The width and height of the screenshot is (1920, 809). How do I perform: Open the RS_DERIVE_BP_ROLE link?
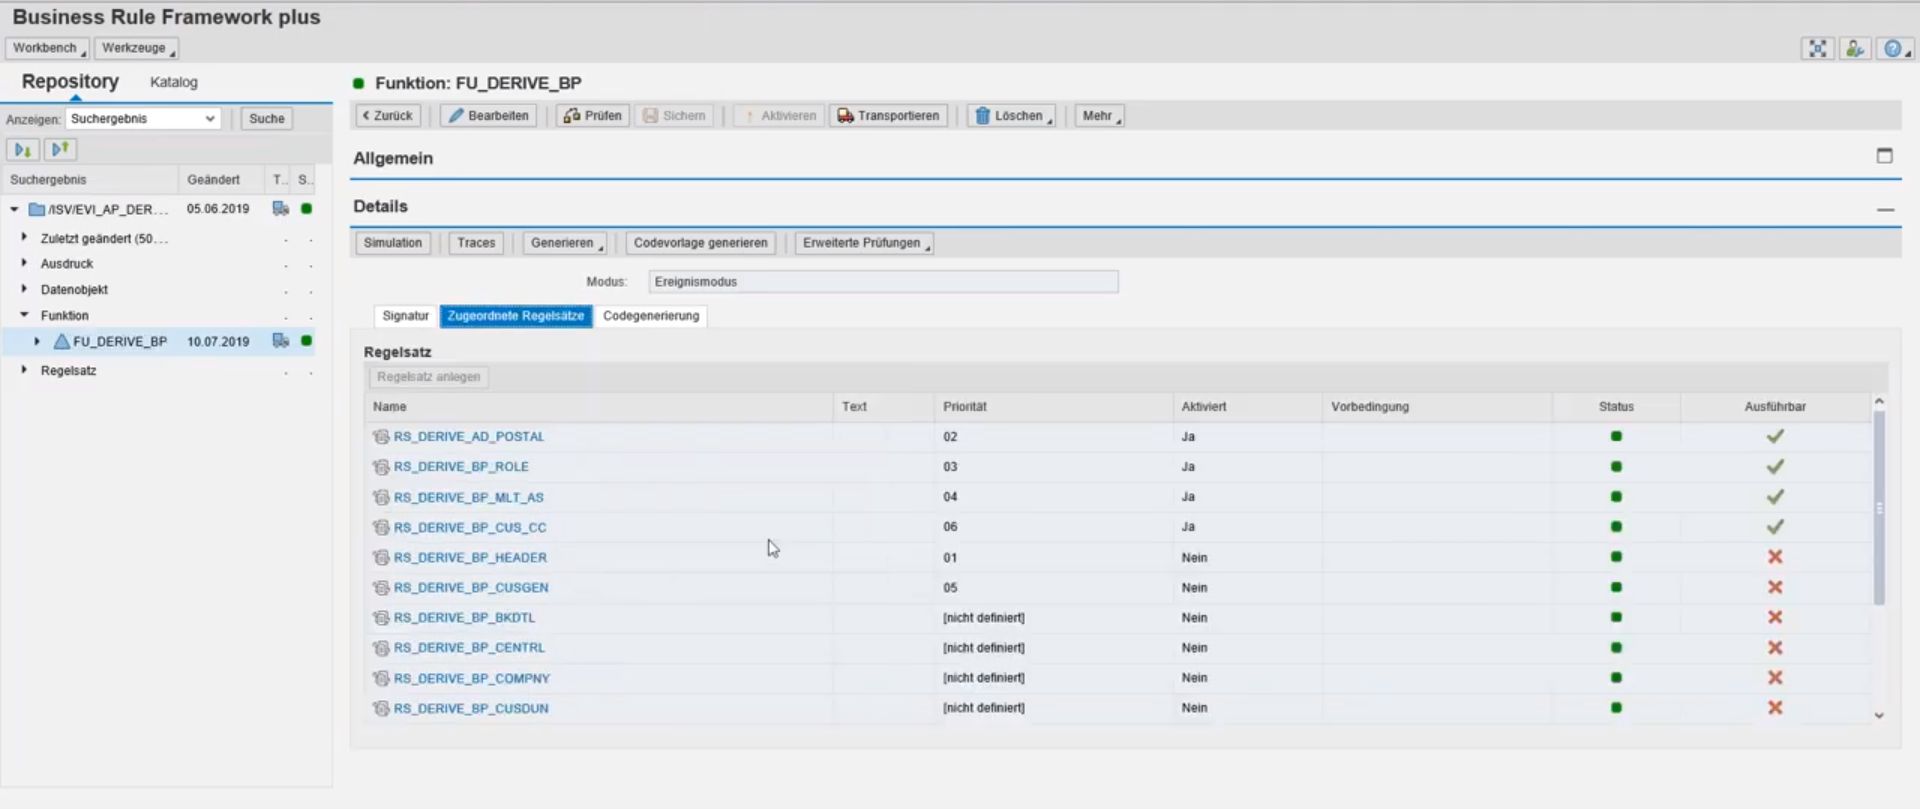coord(461,467)
